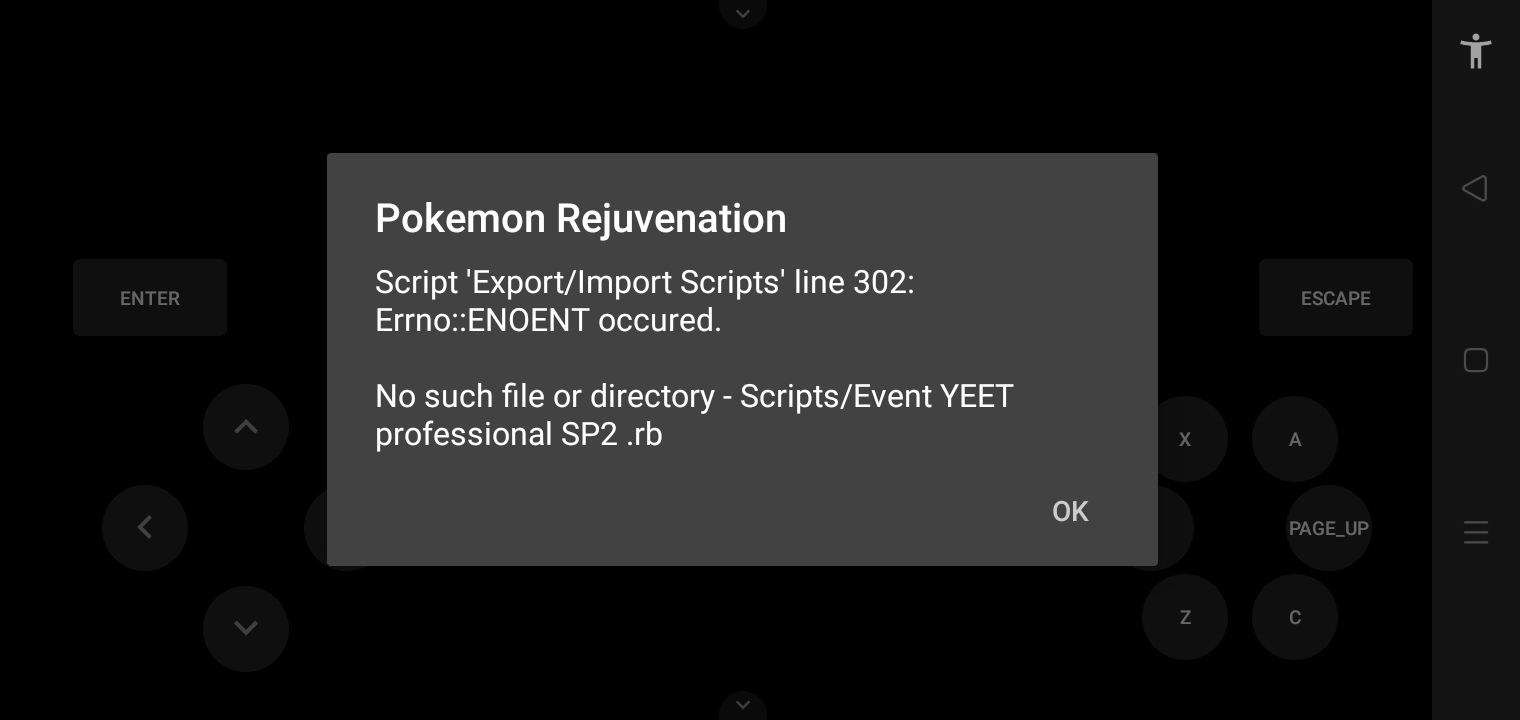The width and height of the screenshot is (1520, 720).
Task: Tap the accessibility figure icon
Action: coord(1475,50)
